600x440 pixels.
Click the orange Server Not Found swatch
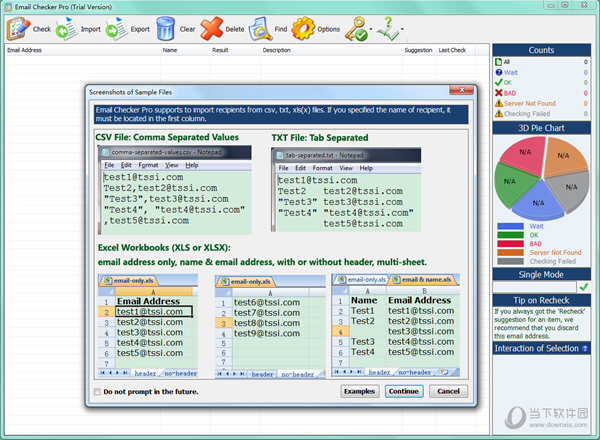point(510,253)
